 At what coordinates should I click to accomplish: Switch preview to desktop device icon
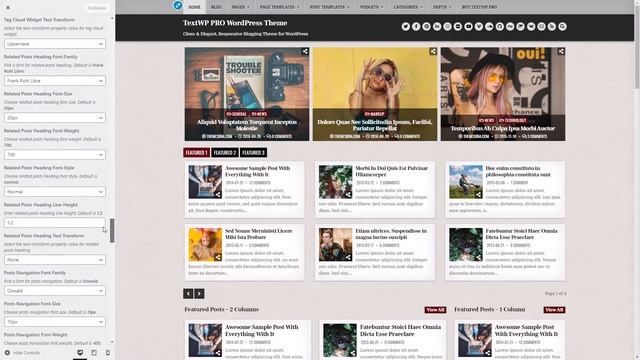coord(80,353)
